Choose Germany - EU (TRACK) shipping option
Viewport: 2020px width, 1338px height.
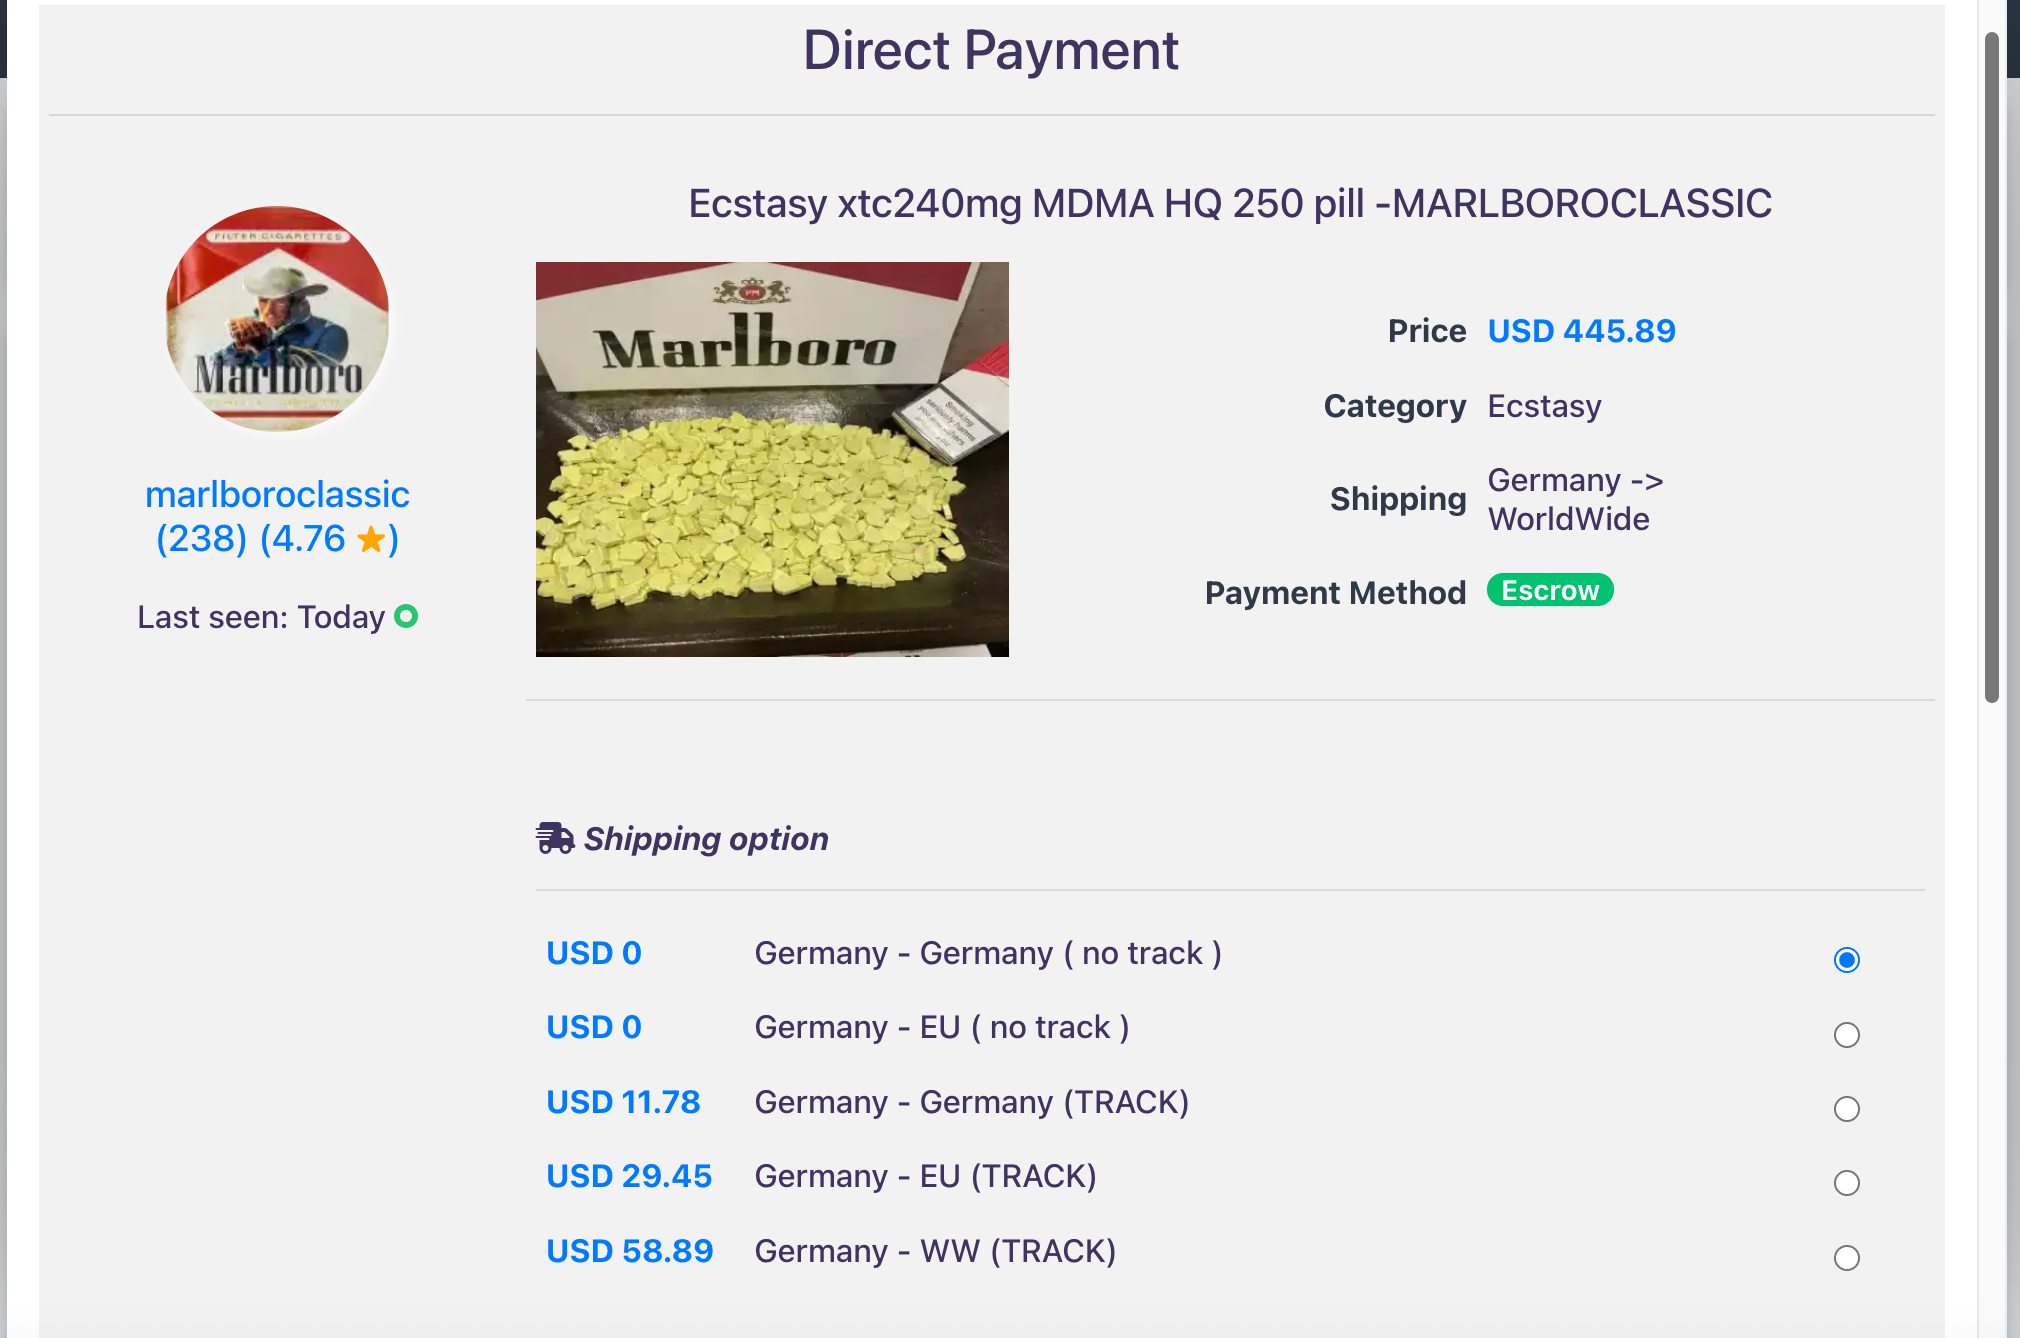[x=1846, y=1183]
